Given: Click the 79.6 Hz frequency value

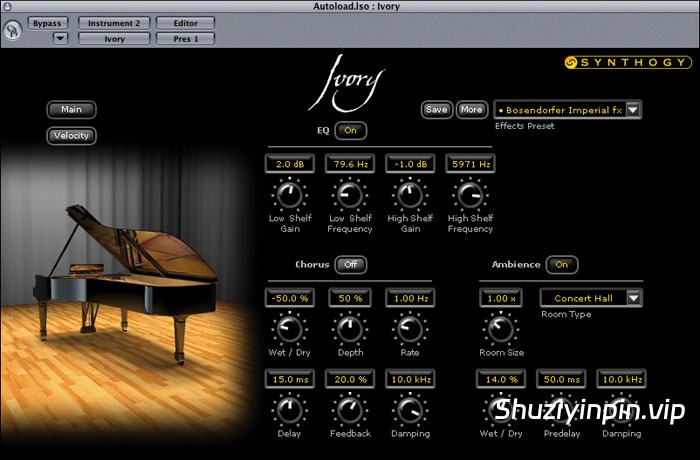Looking at the screenshot, I should pyautogui.click(x=350, y=164).
